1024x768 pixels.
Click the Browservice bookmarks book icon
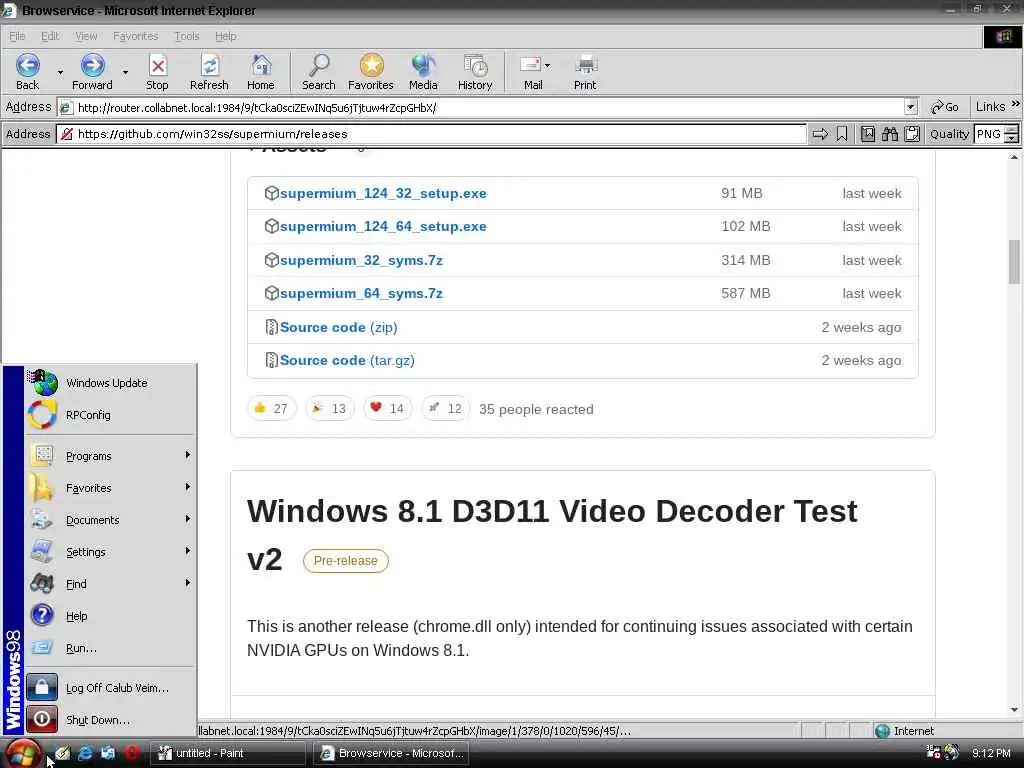(868, 134)
